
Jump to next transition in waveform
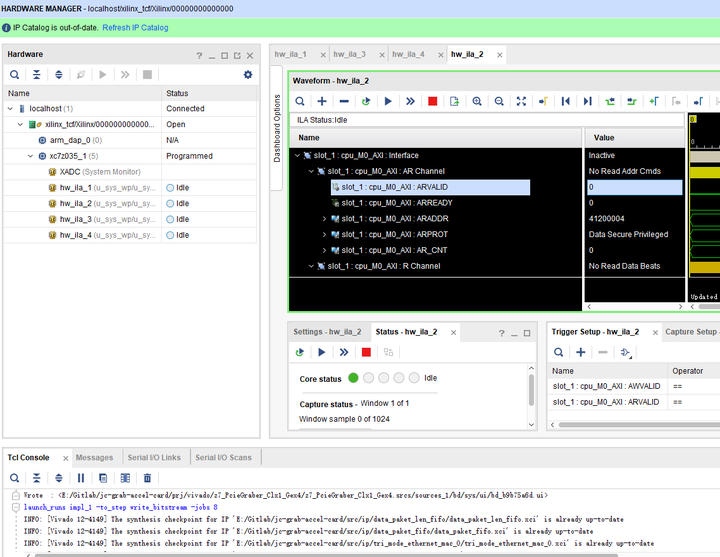632,101
